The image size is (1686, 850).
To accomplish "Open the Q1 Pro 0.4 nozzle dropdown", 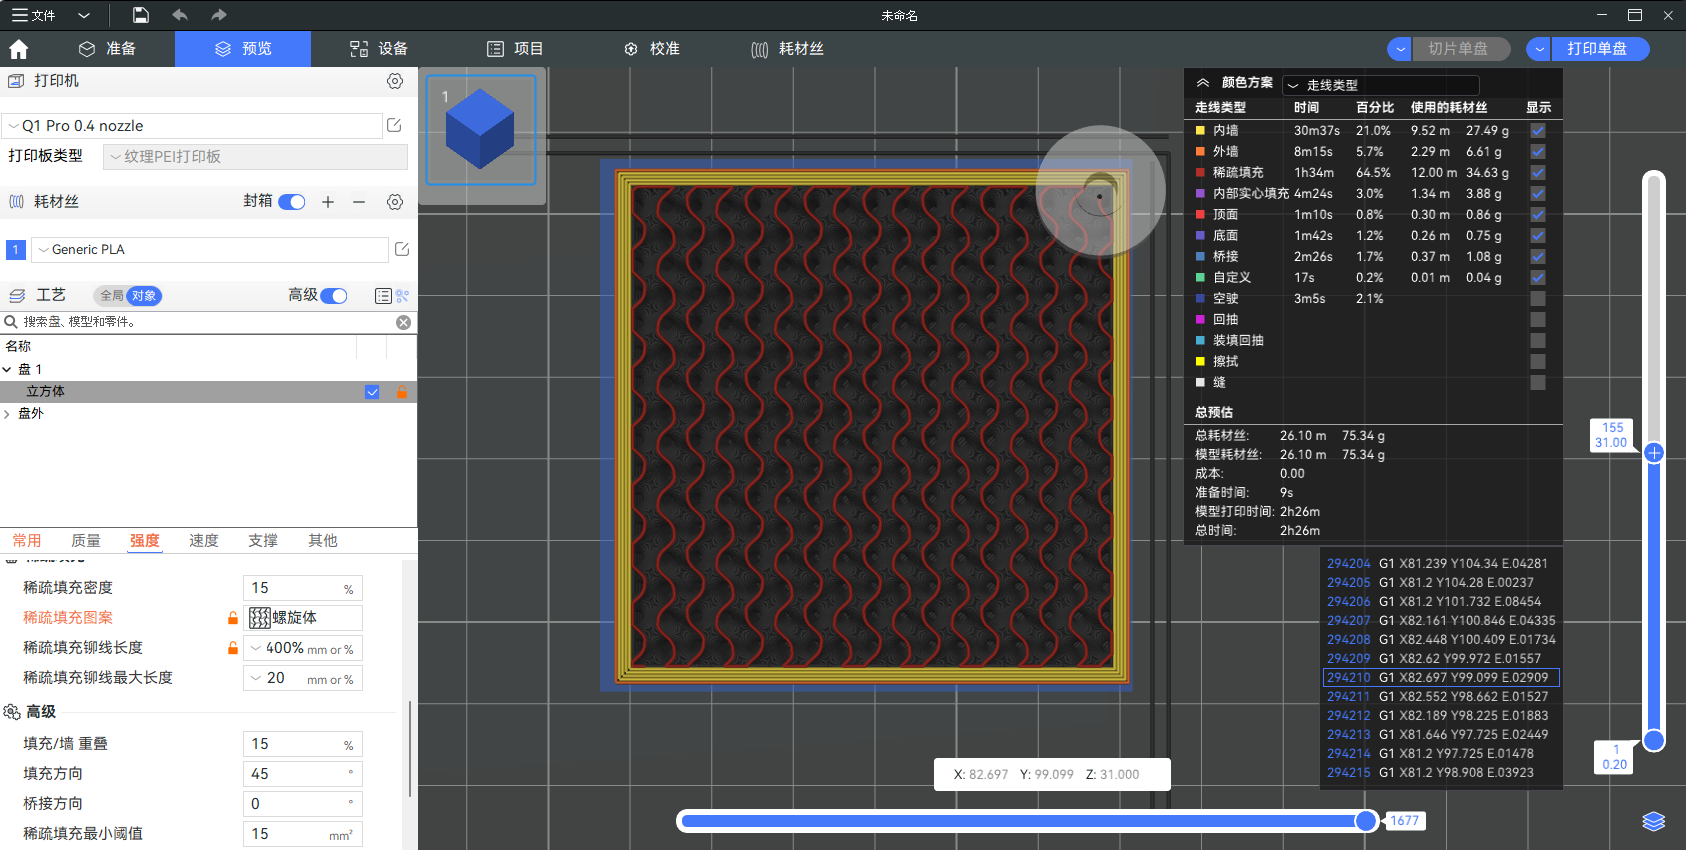I will pos(193,126).
